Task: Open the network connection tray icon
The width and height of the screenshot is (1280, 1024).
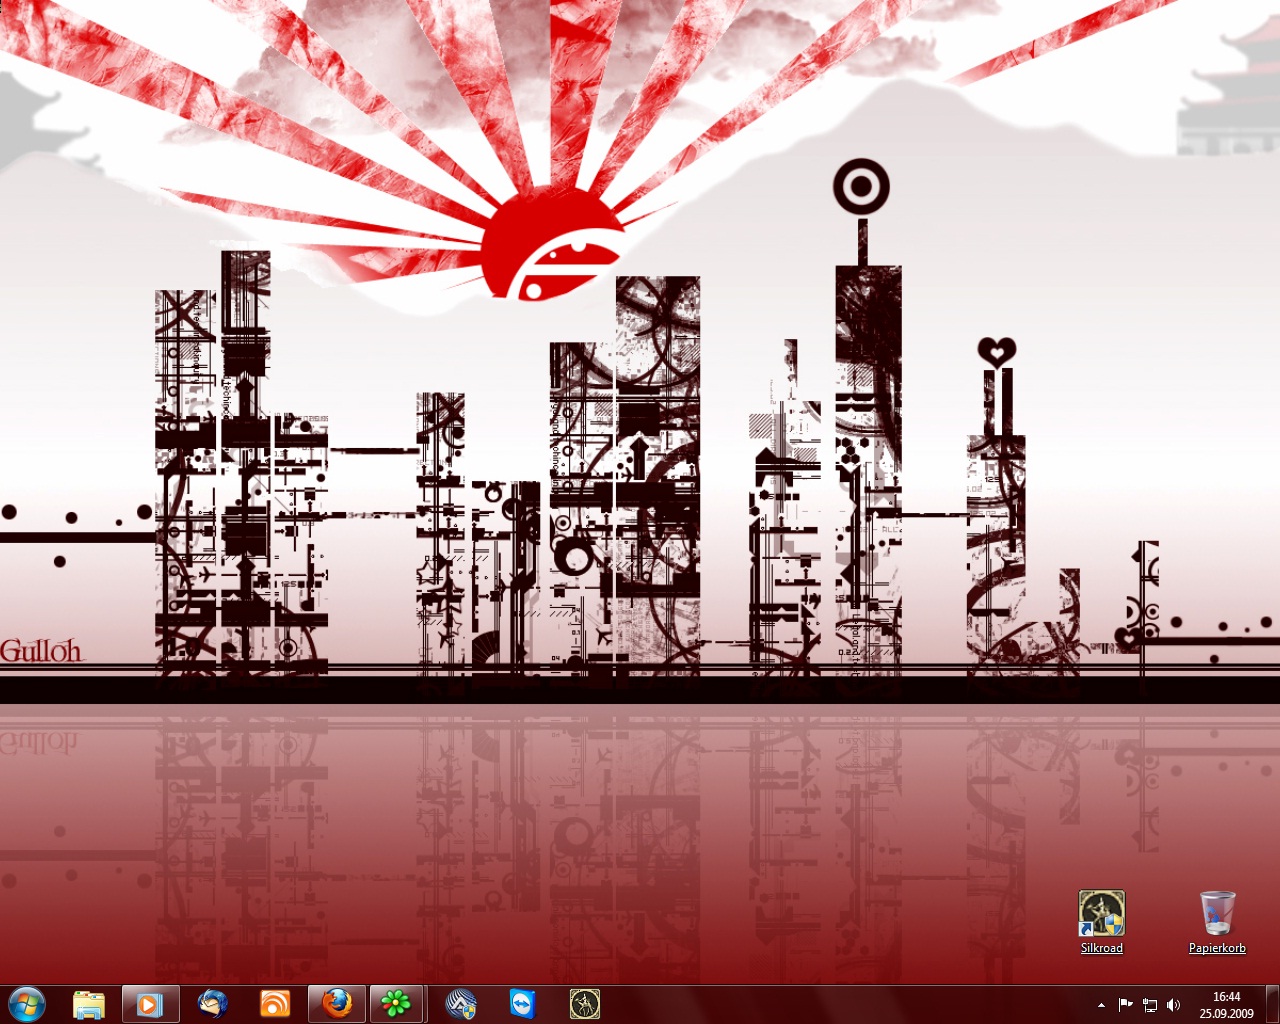Action: click(x=1150, y=1005)
